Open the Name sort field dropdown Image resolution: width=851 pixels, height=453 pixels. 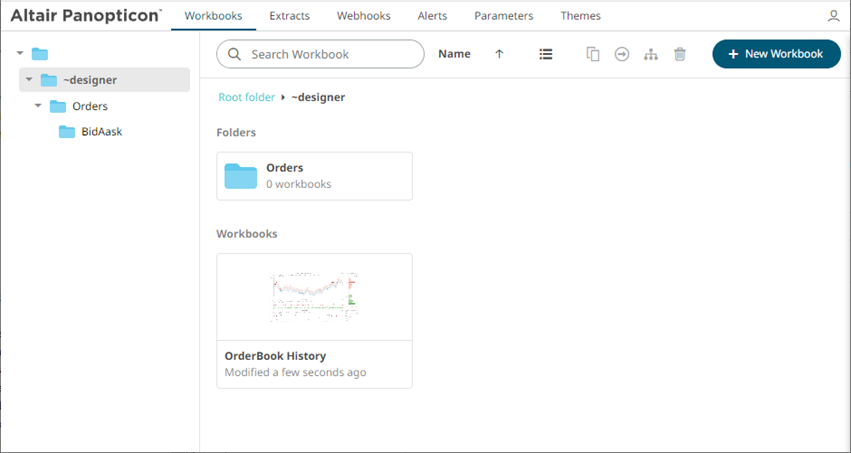tap(454, 54)
